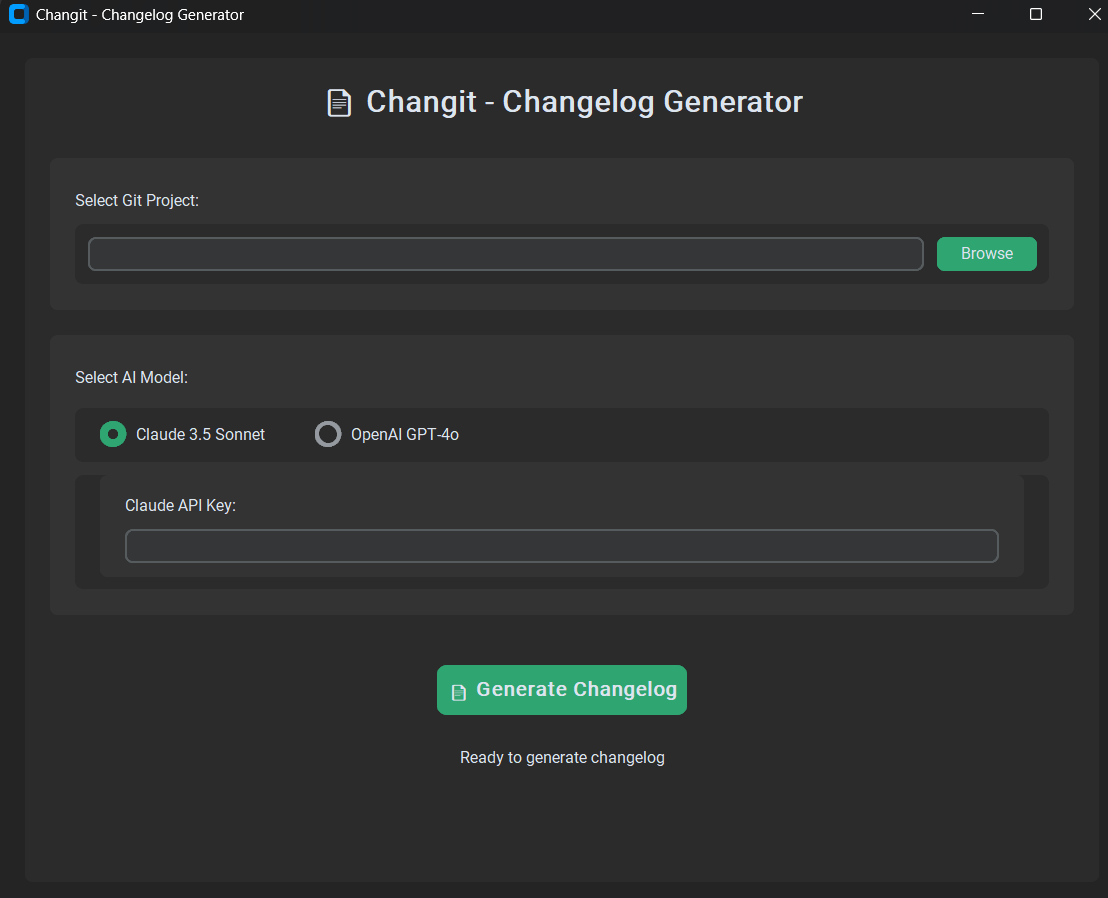This screenshot has width=1108, height=898.
Task: Maximize the Changit window
Action: tap(1035, 14)
